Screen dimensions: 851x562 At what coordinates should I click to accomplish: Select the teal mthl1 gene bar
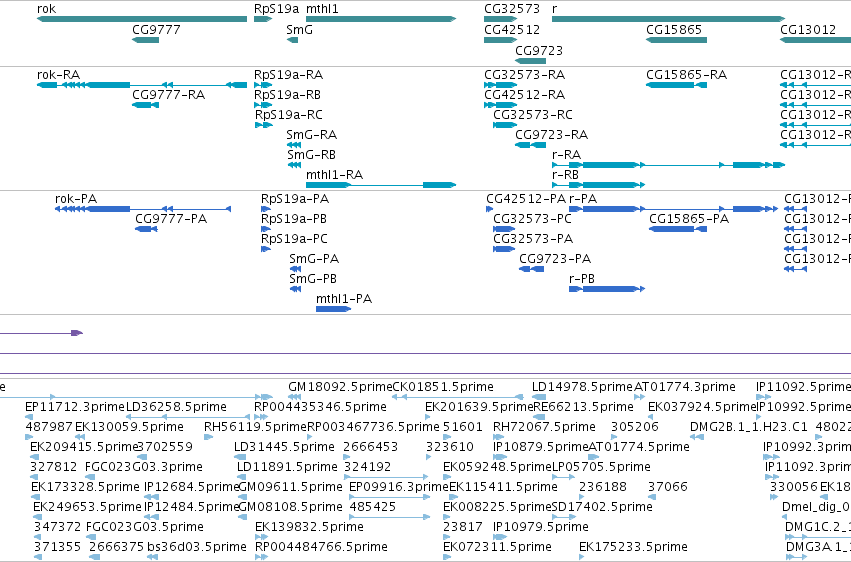[x=381, y=19]
